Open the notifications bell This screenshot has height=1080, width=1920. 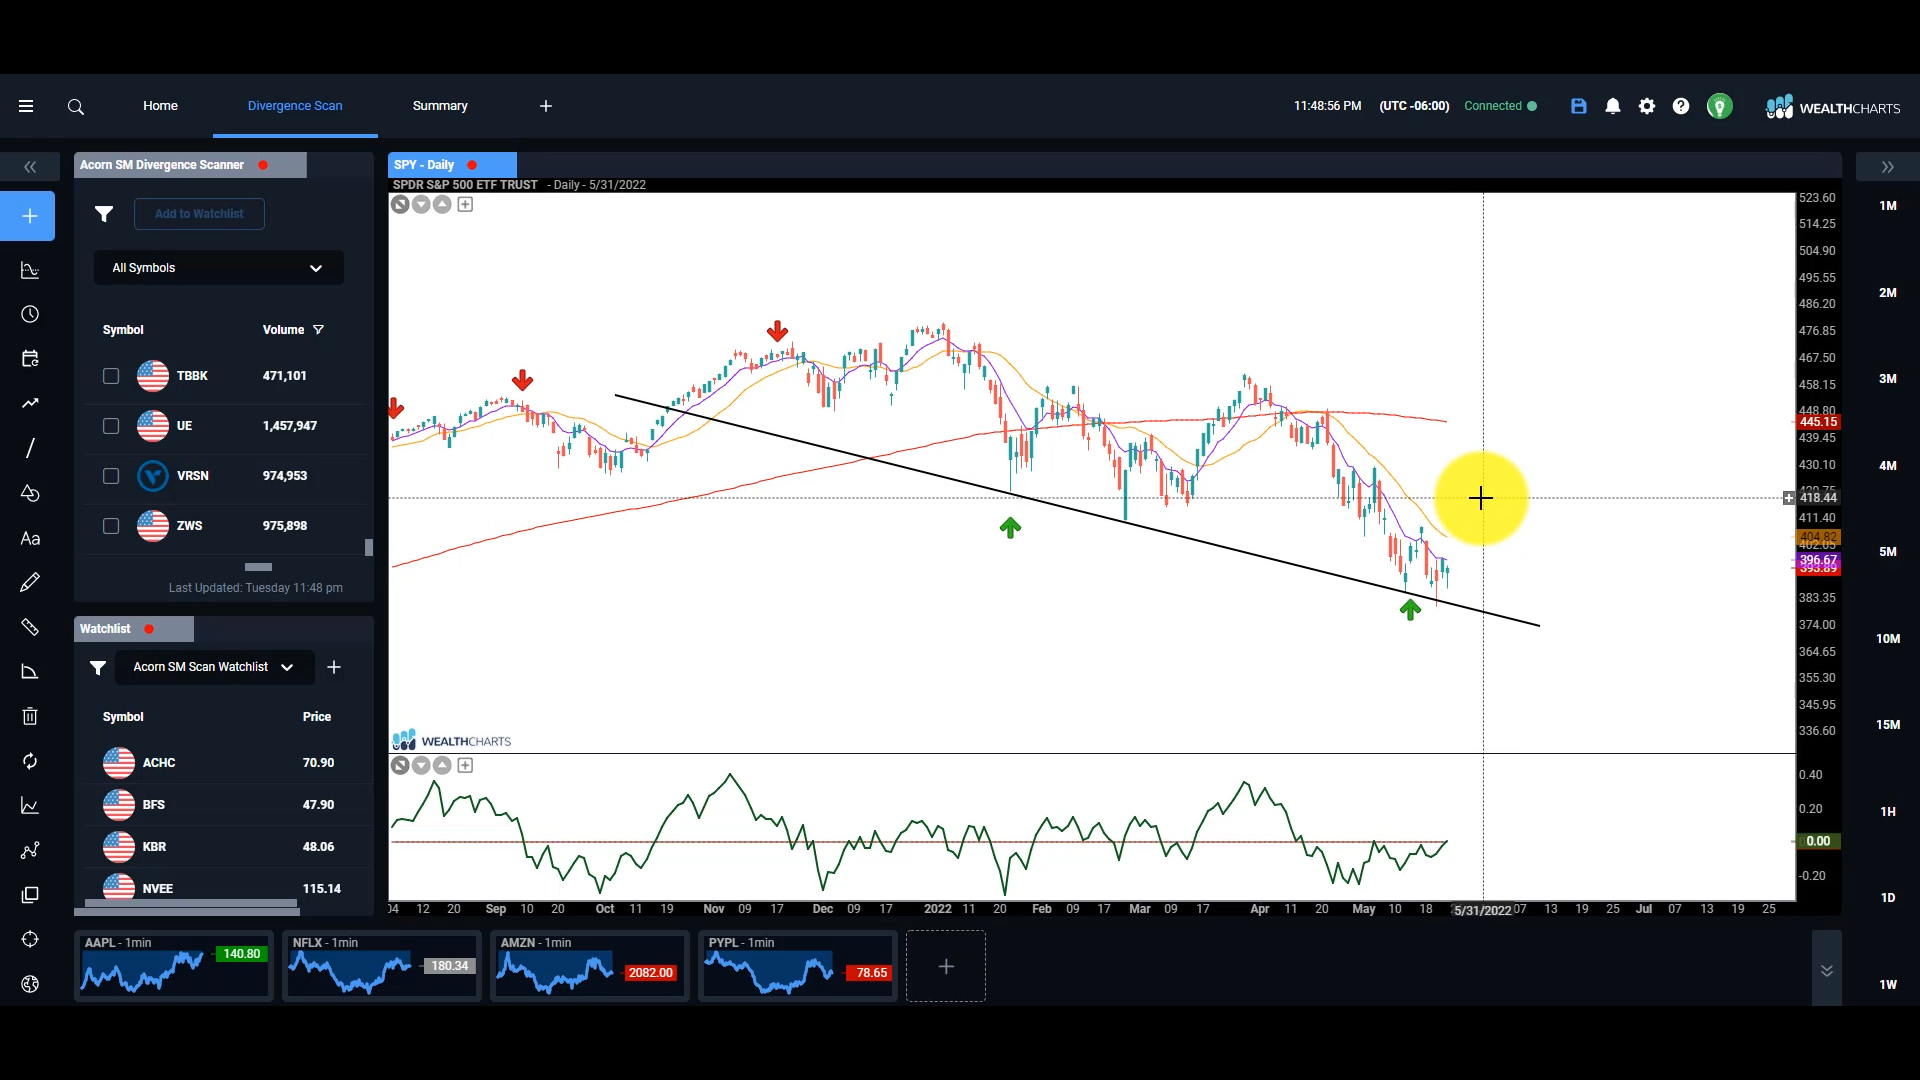point(1613,106)
